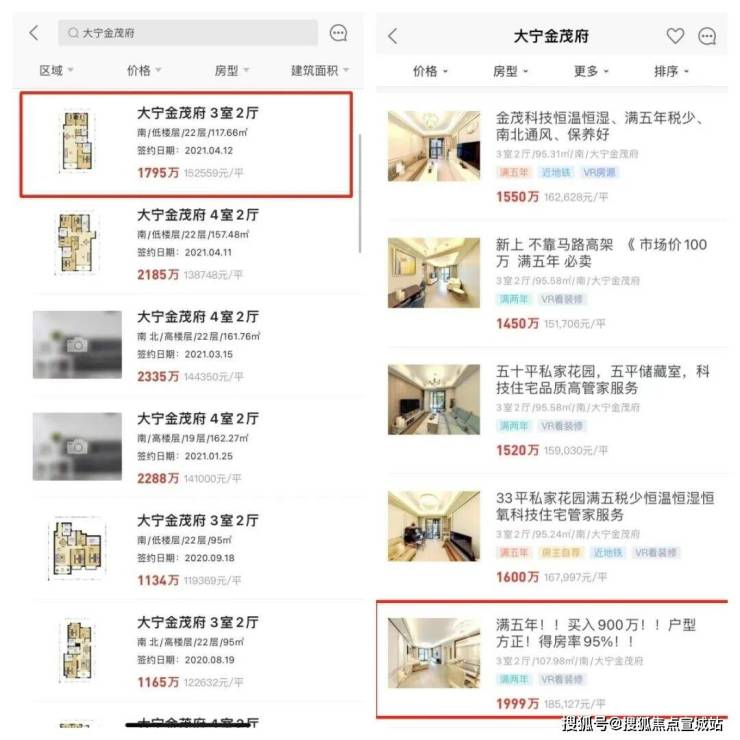Tap the blurred photo of 2335万 listing
This screenshot has height=740, width=740.
[x=77, y=345]
